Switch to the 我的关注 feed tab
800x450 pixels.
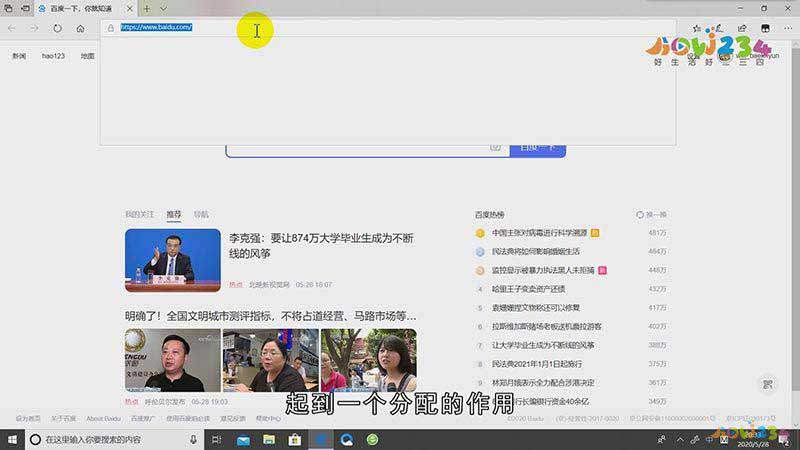[140, 215]
